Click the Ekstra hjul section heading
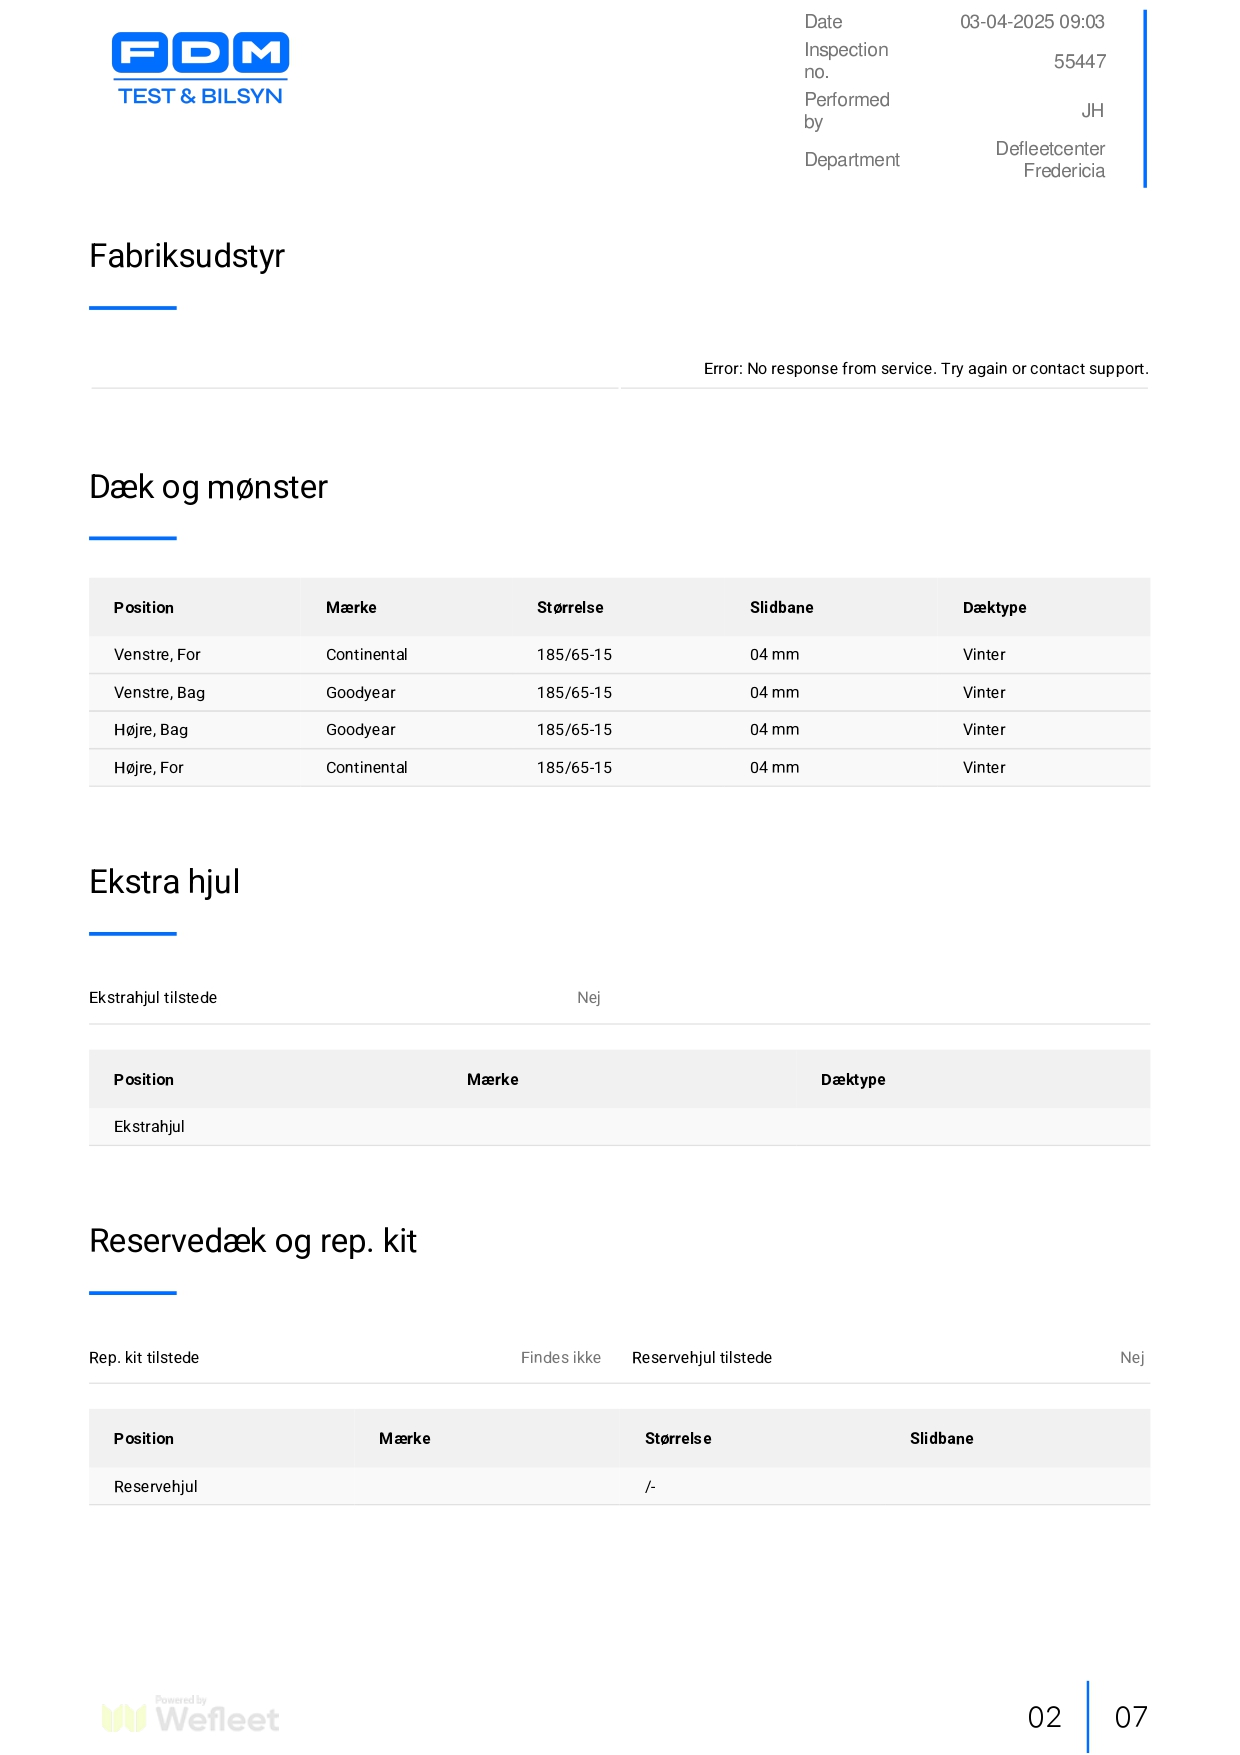 pos(164,882)
